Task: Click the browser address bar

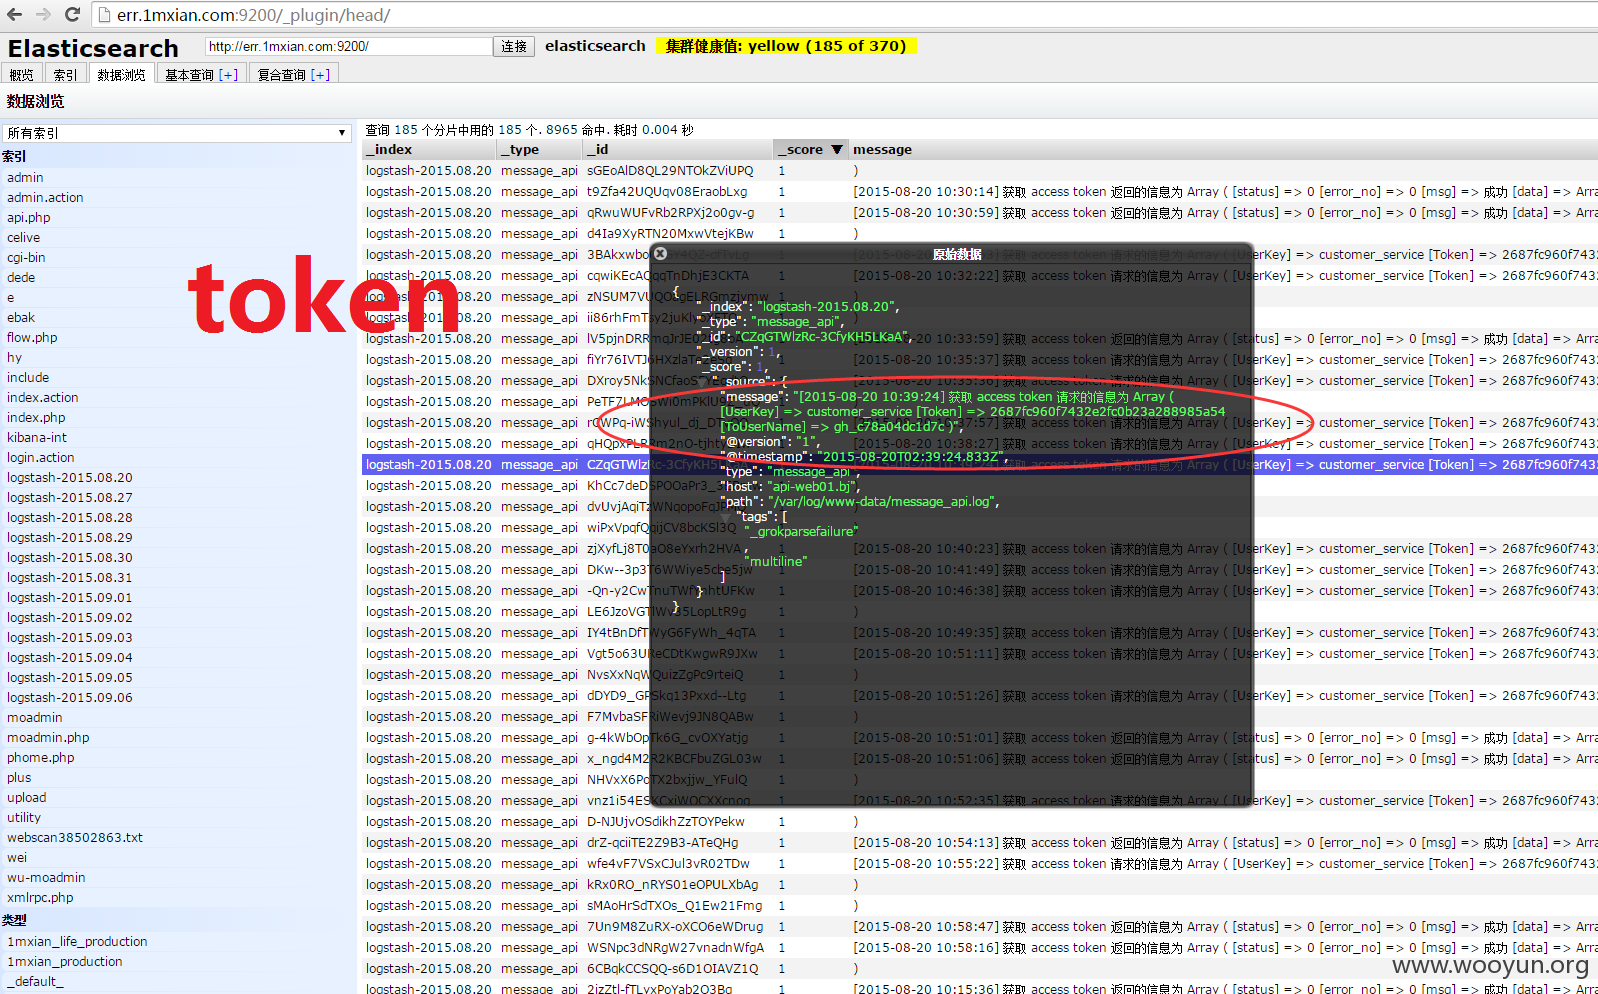Action: coord(840,15)
